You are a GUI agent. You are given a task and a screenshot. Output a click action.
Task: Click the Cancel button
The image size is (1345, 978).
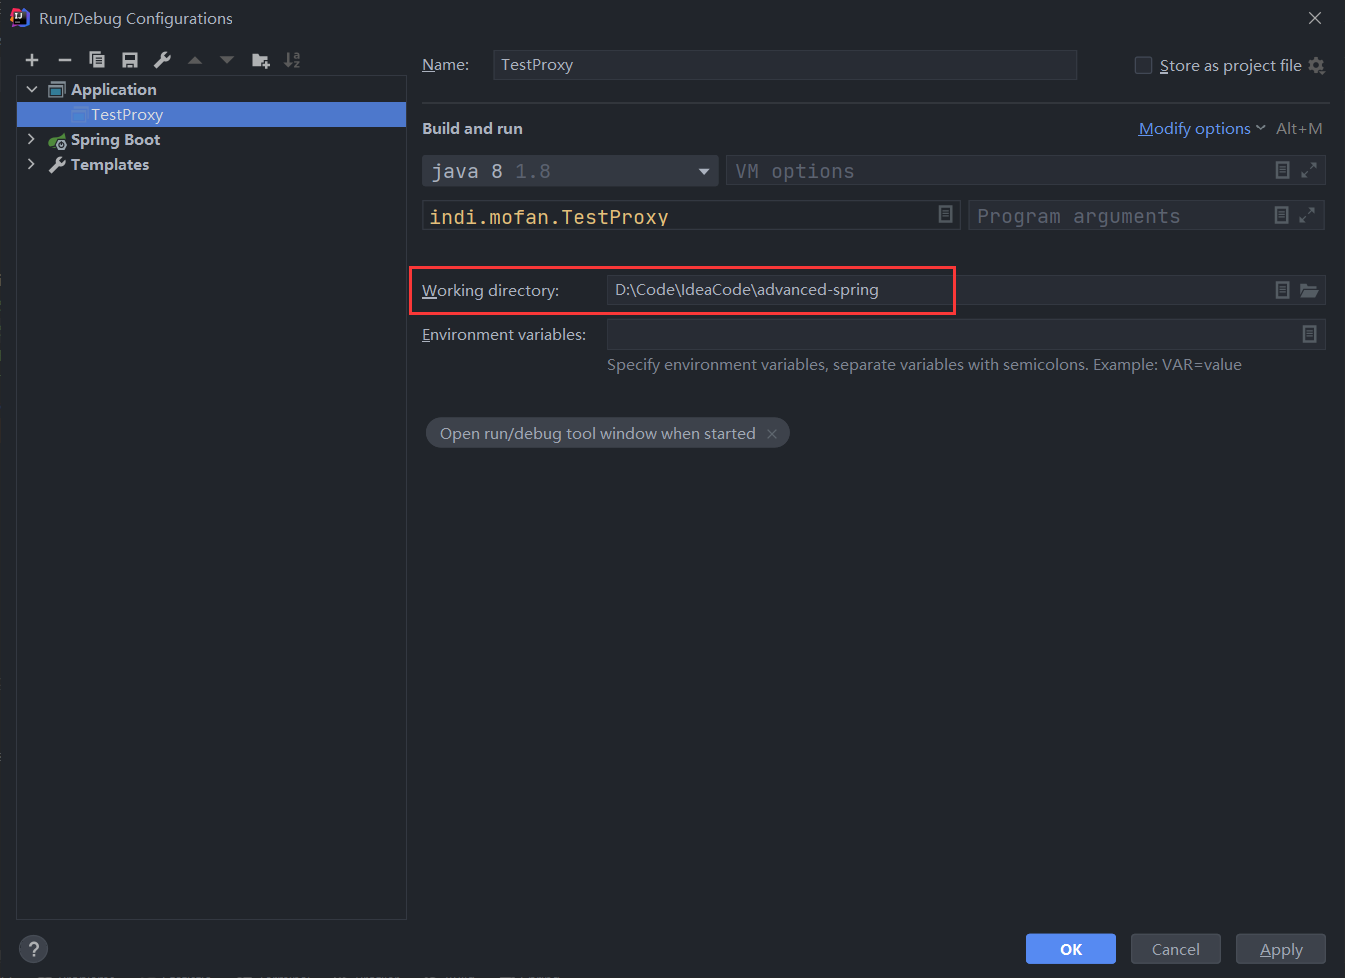pyautogui.click(x=1176, y=949)
